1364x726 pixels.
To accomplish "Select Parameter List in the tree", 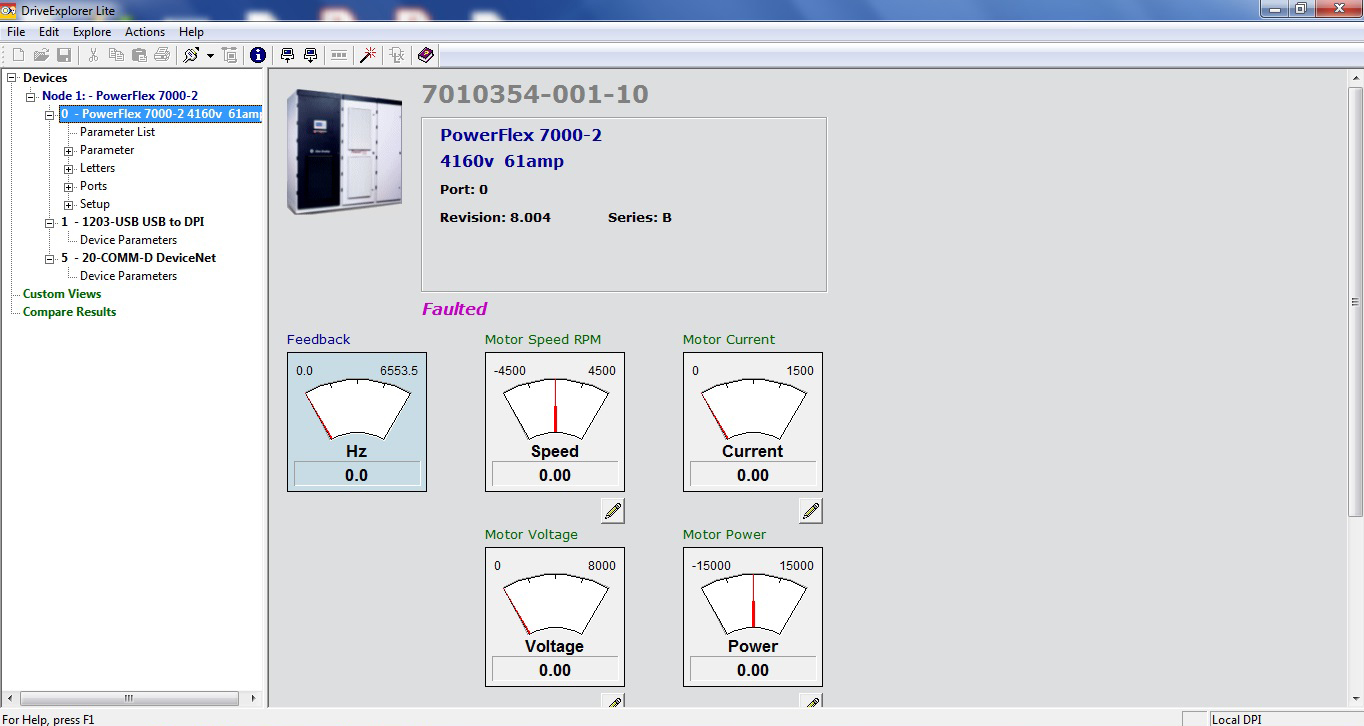I will click(x=117, y=132).
